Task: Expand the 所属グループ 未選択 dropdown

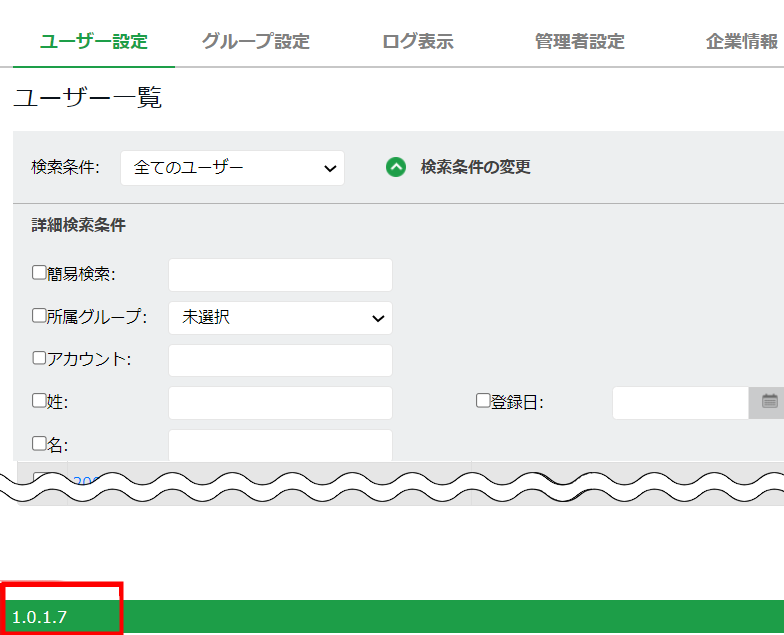Action: 280,318
